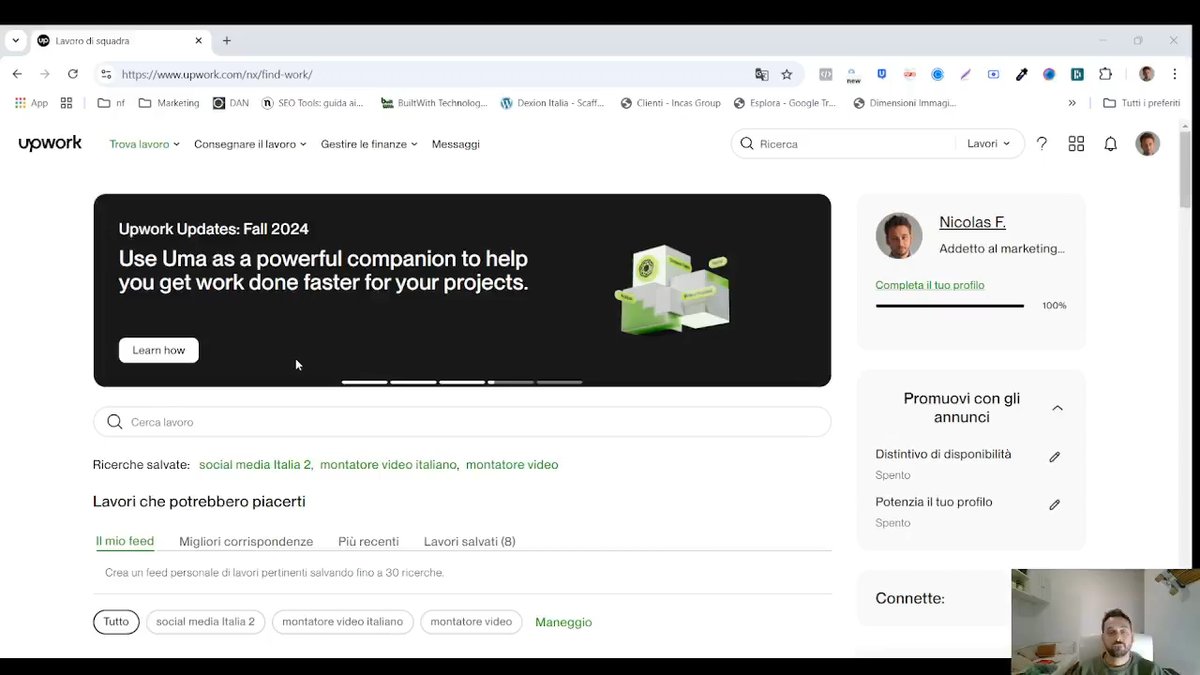Collapse the Promuovi con gli annunci section

coord(1057,408)
